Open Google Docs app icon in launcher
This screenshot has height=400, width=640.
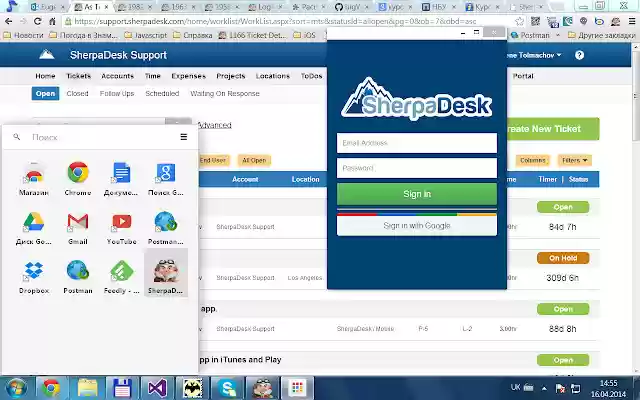coord(121,178)
